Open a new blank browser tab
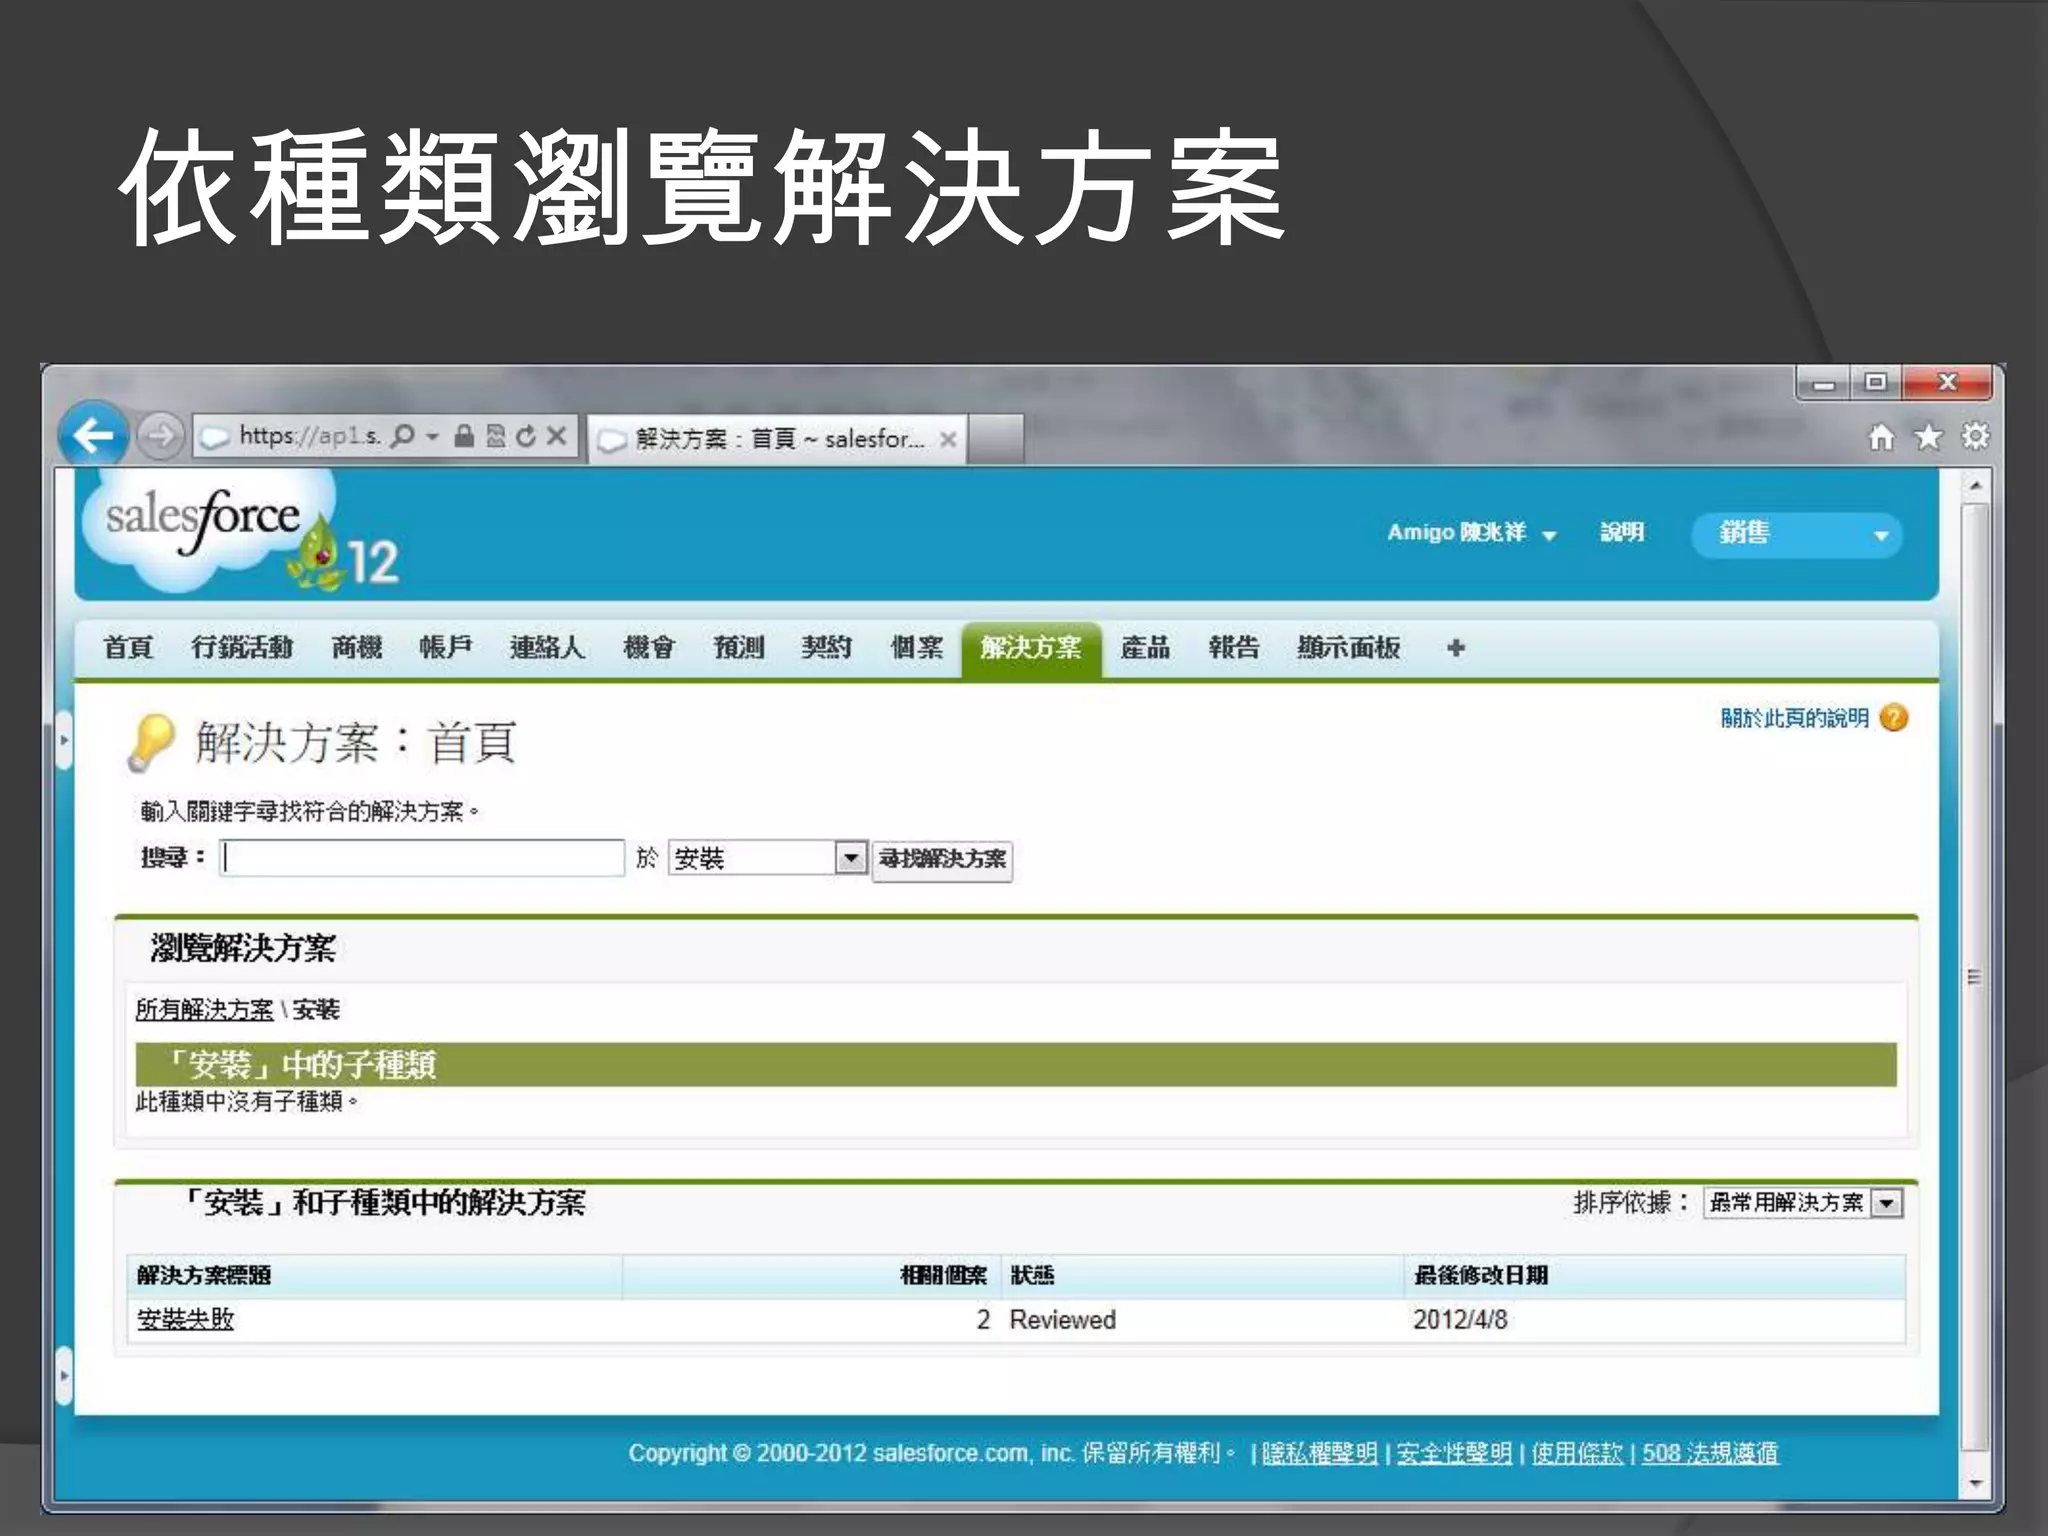The image size is (2048, 1536). (x=996, y=438)
